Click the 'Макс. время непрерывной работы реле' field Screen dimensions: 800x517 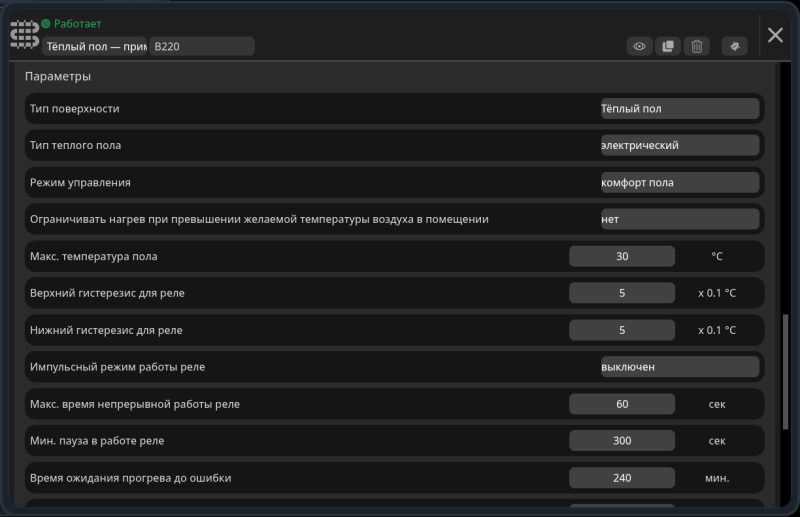click(622, 404)
